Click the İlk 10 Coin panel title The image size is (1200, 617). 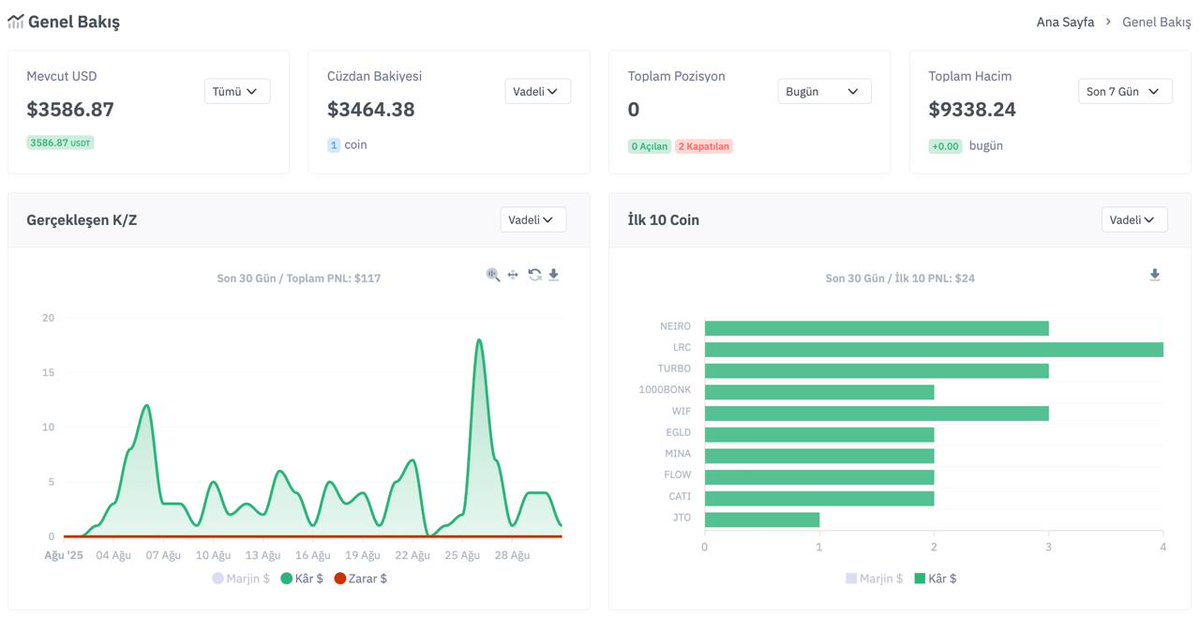coord(663,220)
